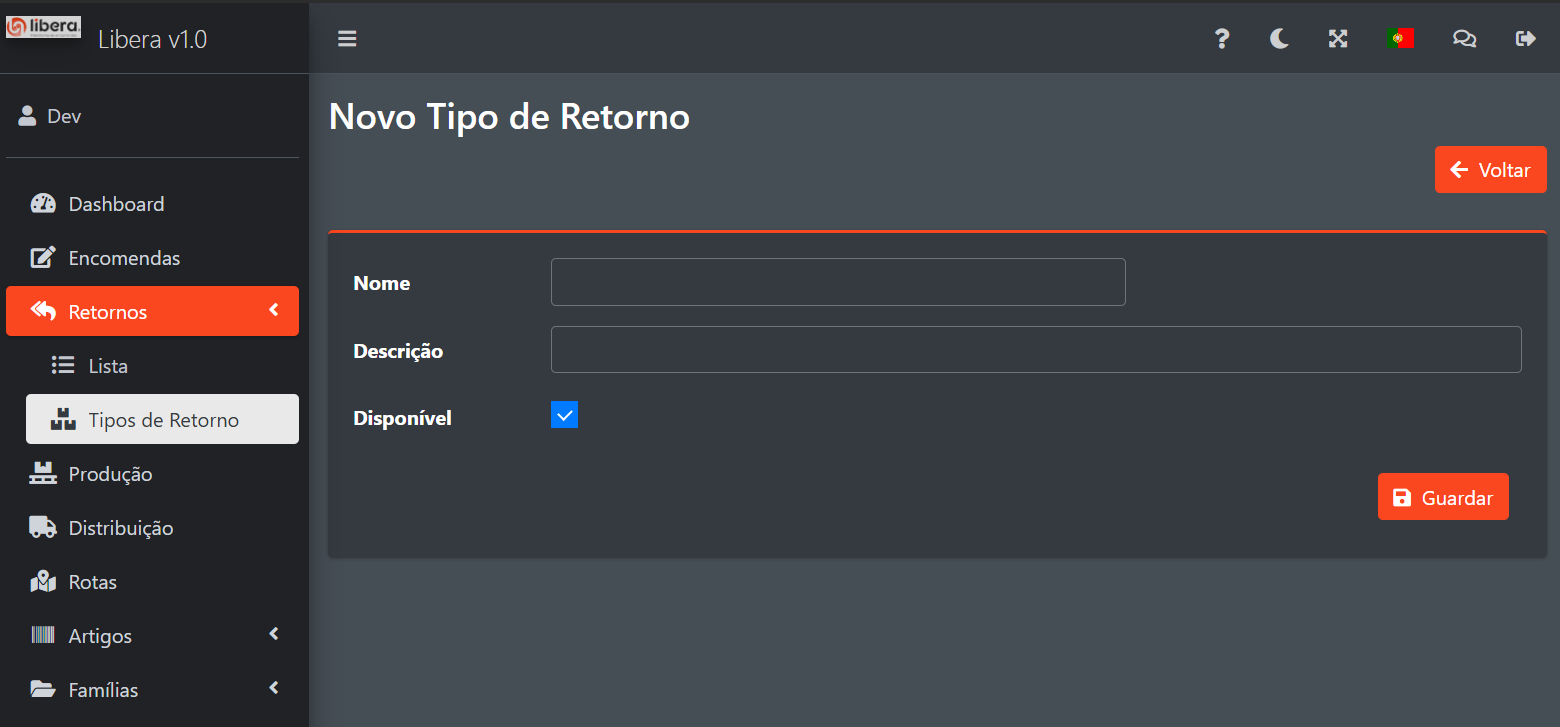Click the Dev user profile icon
The height and width of the screenshot is (727, 1560).
28,116
